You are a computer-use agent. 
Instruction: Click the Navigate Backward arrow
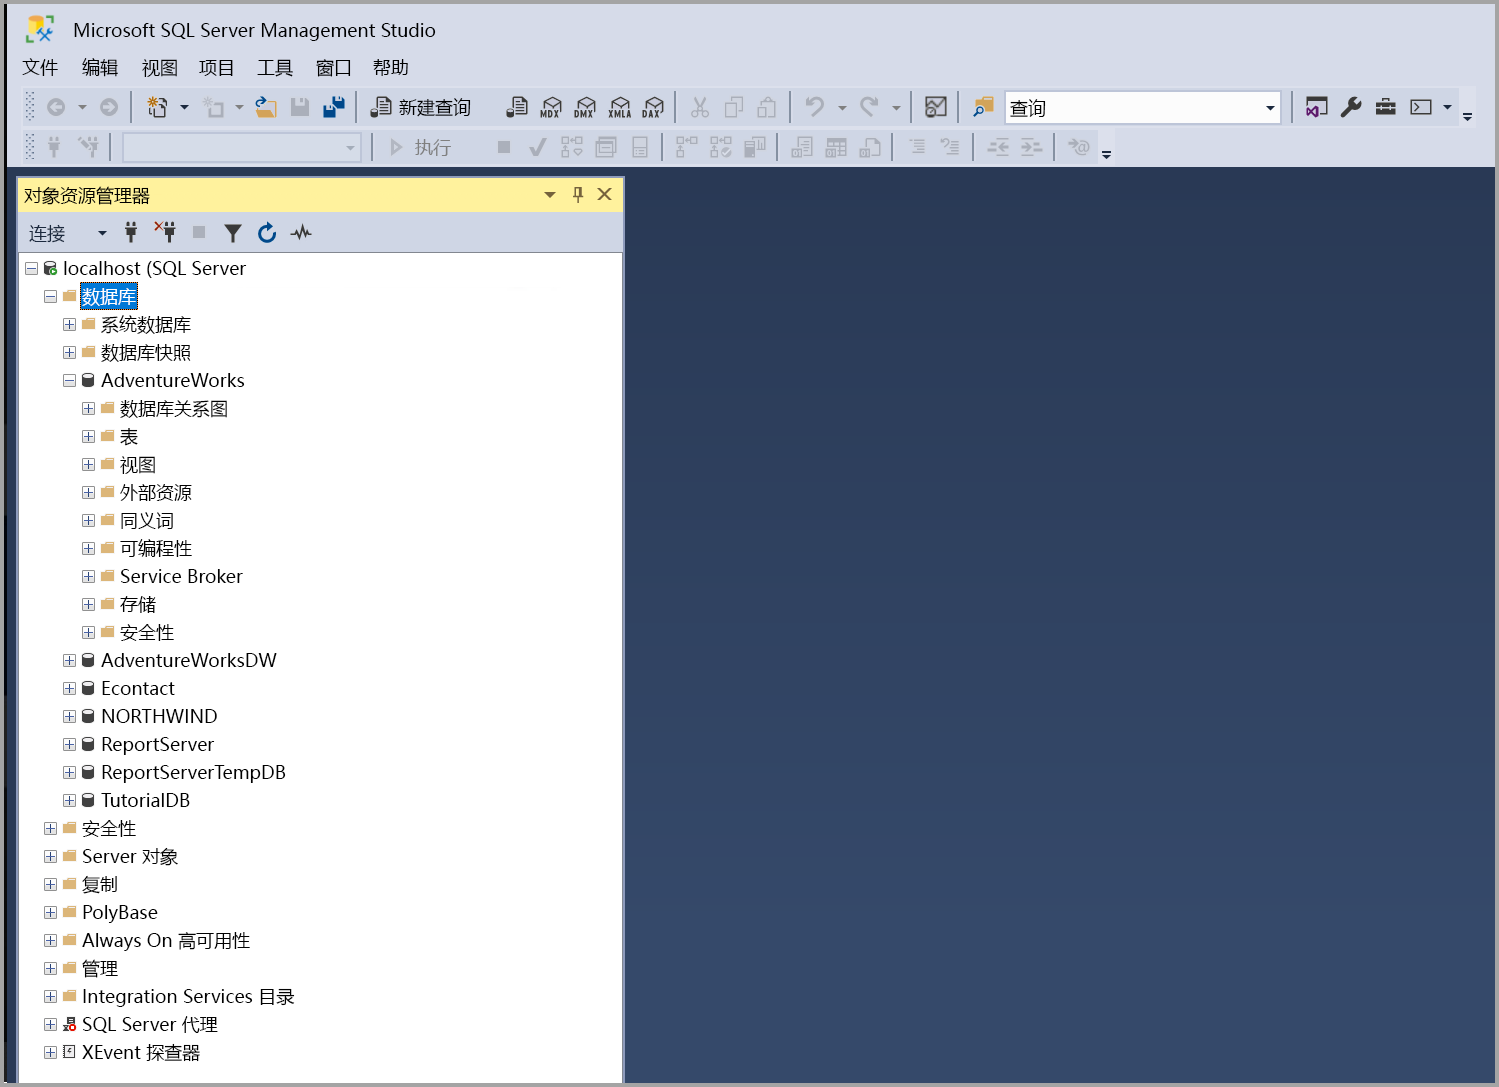click(x=56, y=107)
